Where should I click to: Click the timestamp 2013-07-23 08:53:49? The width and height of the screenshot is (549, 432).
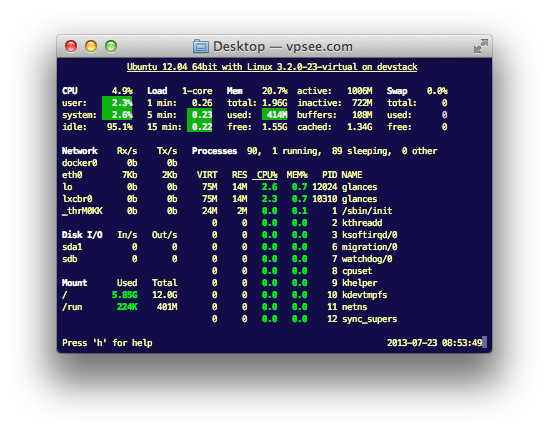click(x=435, y=343)
